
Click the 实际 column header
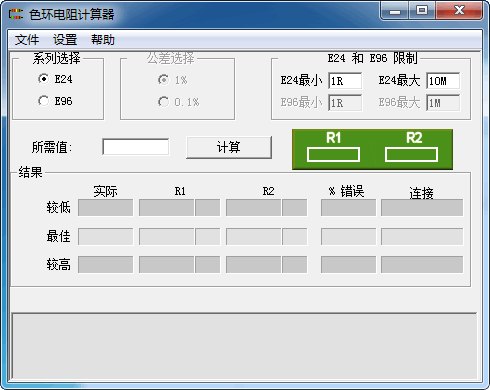(x=105, y=191)
